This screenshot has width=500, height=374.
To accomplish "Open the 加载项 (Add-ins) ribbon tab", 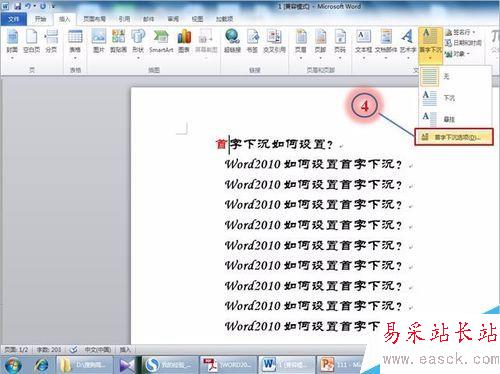I will tap(224, 19).
